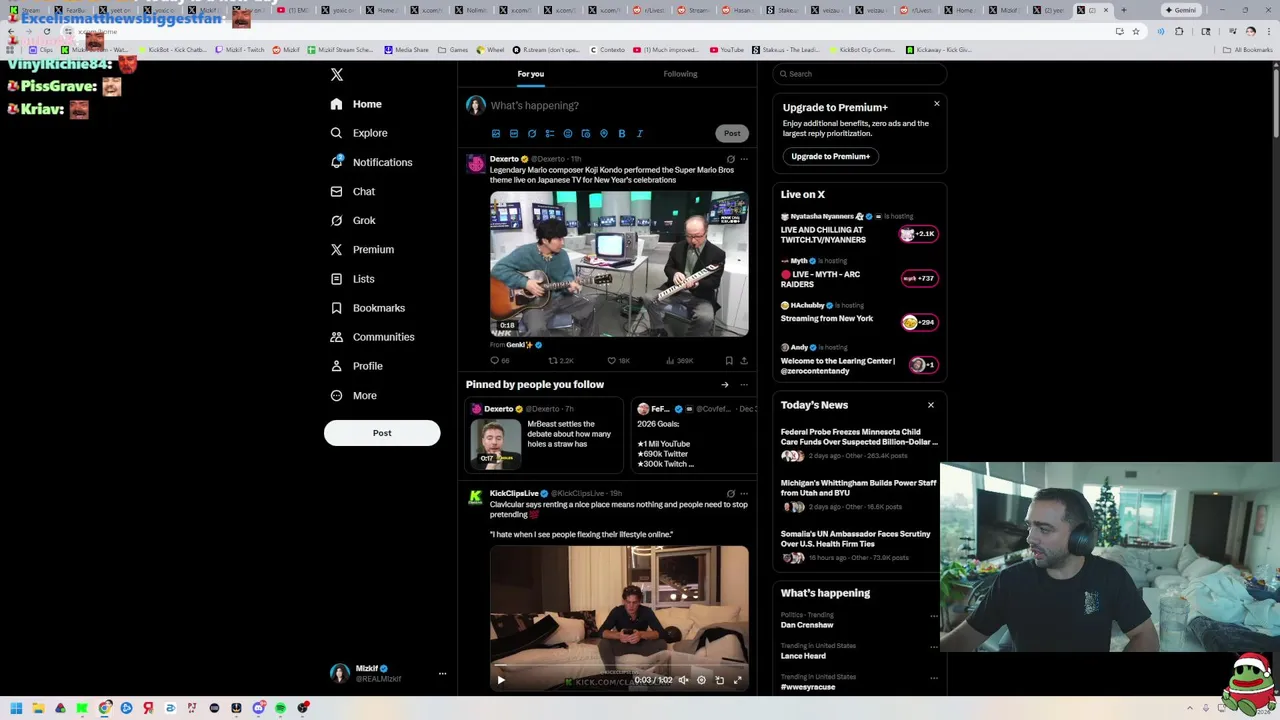Open KickClipsLive video settings gear
This screenshot has width=1280, height=720.
point(701,680)
